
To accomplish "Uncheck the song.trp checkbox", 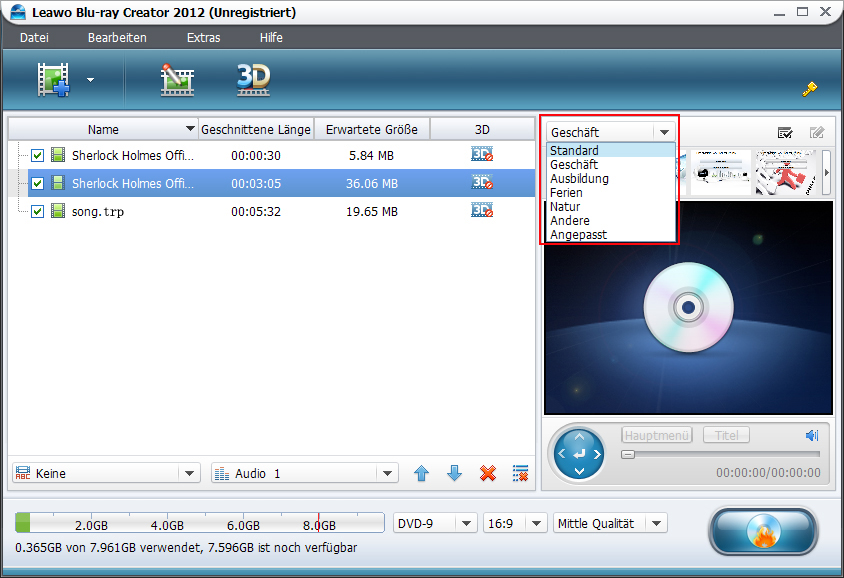I will pyautogui.click(x=37, y=212).
